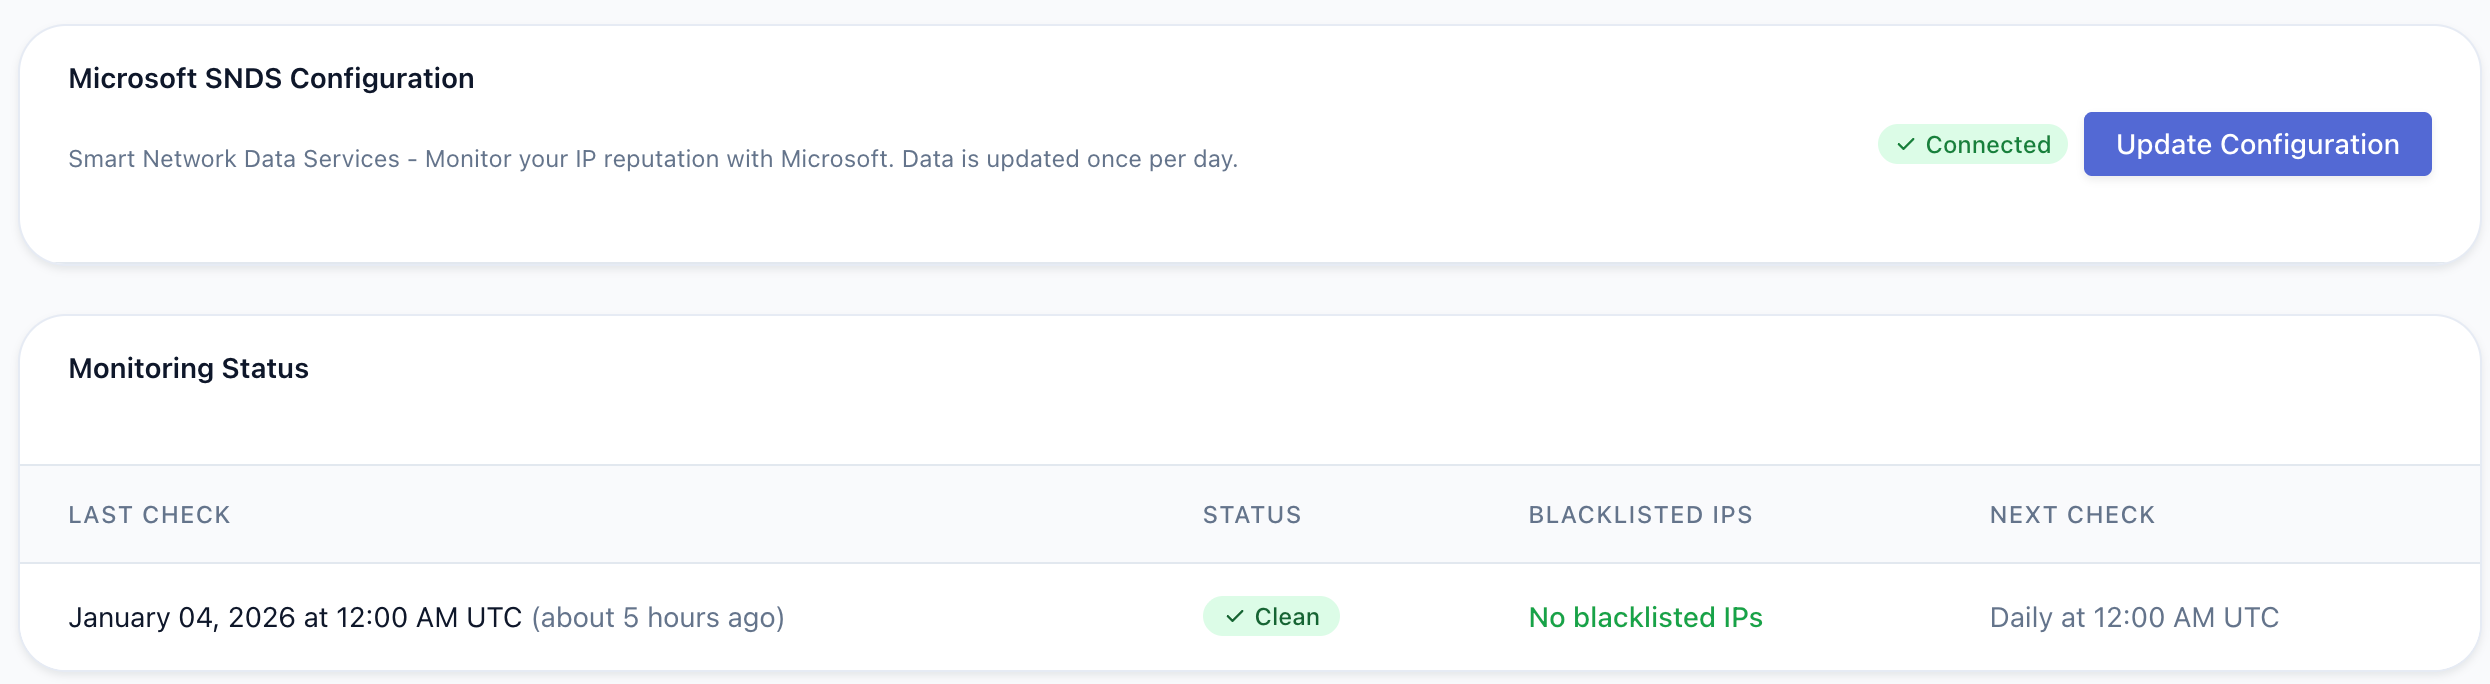Image resolution: width=2490 pixels, height=684 pixels.
Task: Click the Blacklisted IPs column header
Action: [1640, 515]
